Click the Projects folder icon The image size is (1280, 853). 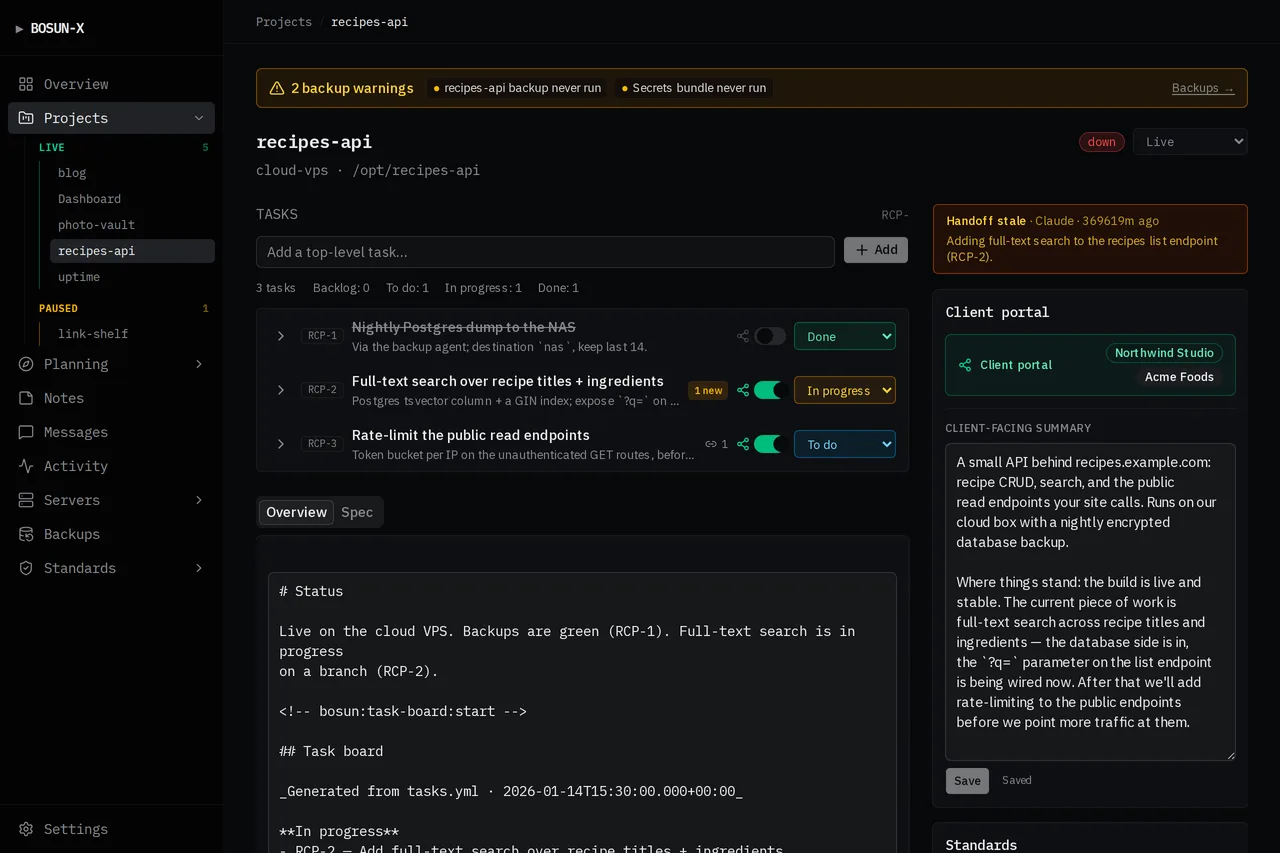pyautogui.click(x=26, y=118)
